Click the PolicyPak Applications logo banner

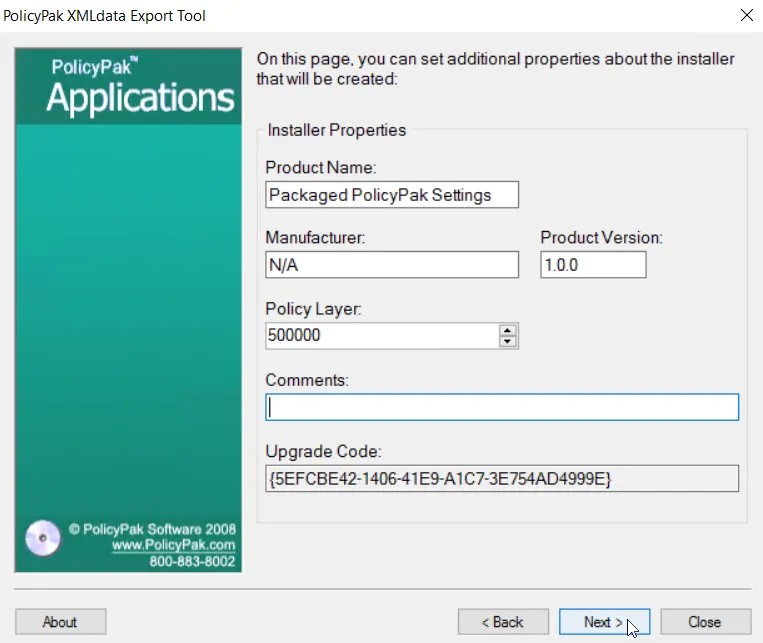pyautogui.click(x=128, y=86)
